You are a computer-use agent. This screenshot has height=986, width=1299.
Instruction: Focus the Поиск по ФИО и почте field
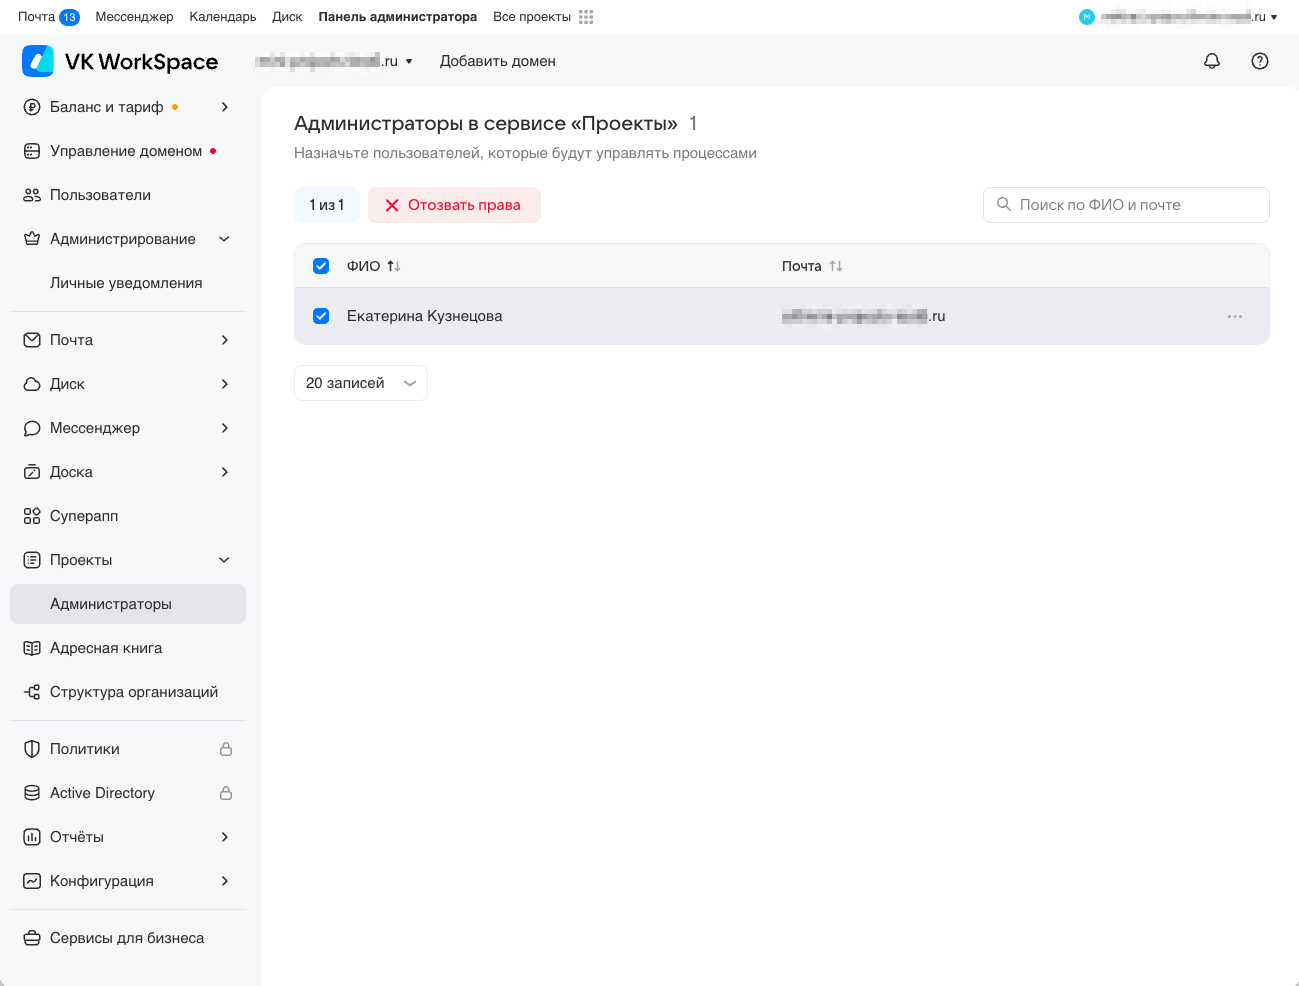click(x=1135, y=205)
